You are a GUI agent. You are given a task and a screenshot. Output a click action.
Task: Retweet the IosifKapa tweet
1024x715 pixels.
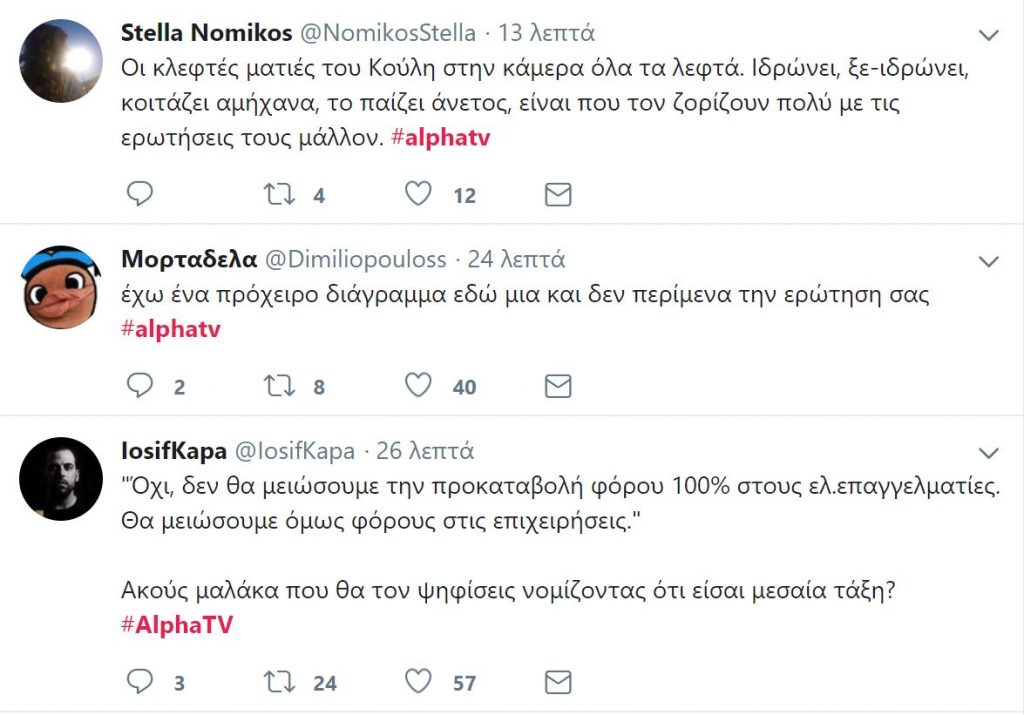click(278, 683)
